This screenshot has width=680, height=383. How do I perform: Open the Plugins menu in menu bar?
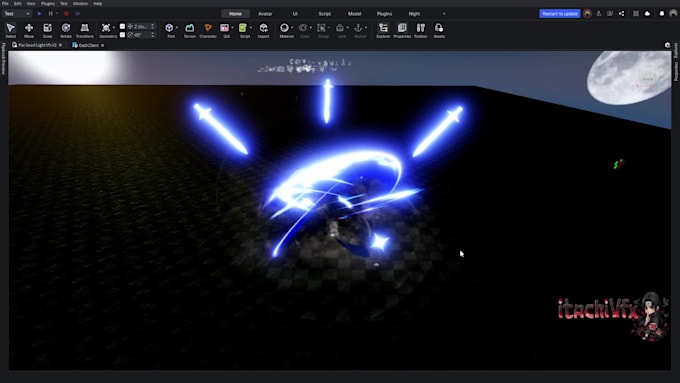48,3
